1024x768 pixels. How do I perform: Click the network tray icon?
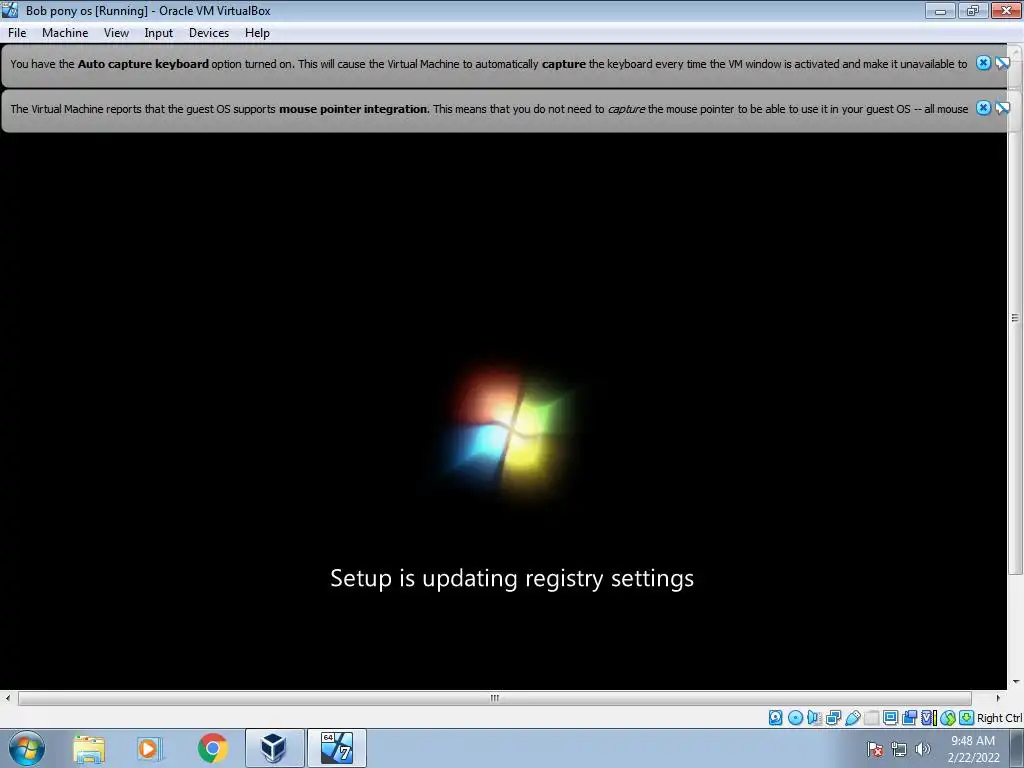coord(899,749)
